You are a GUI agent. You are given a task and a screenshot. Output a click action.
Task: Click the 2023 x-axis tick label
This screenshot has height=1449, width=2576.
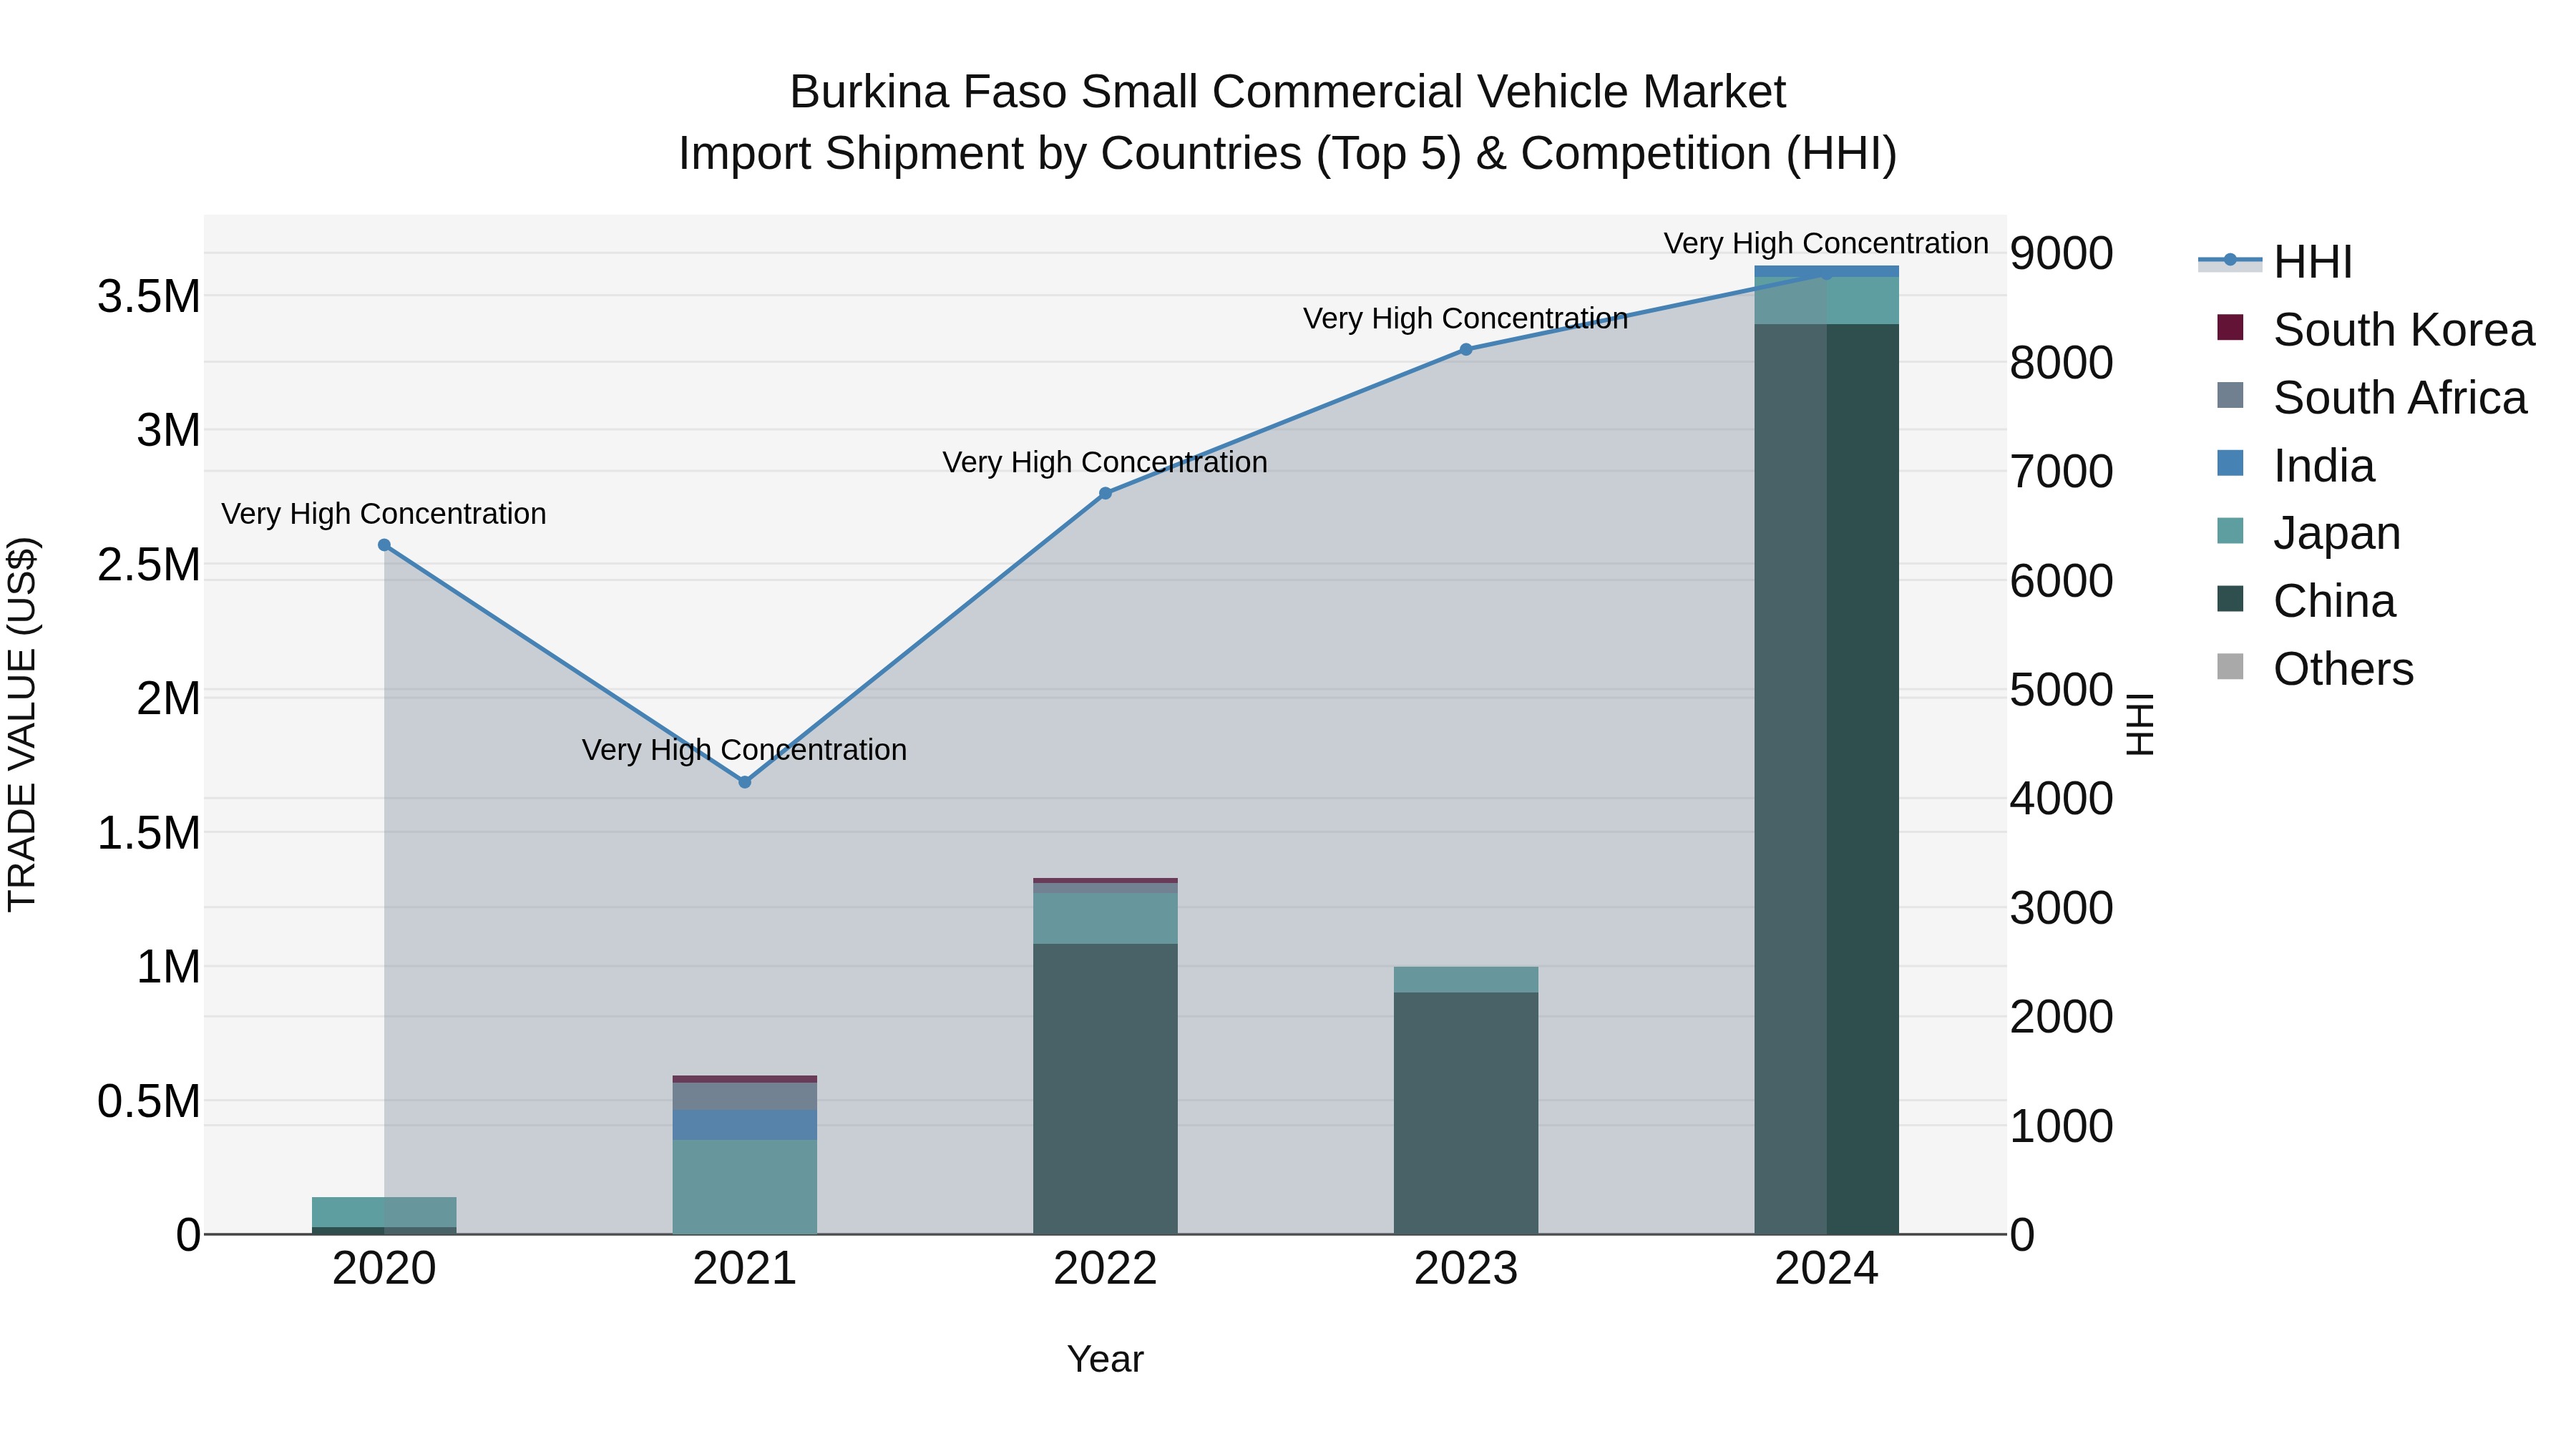coord(1466,1269)
